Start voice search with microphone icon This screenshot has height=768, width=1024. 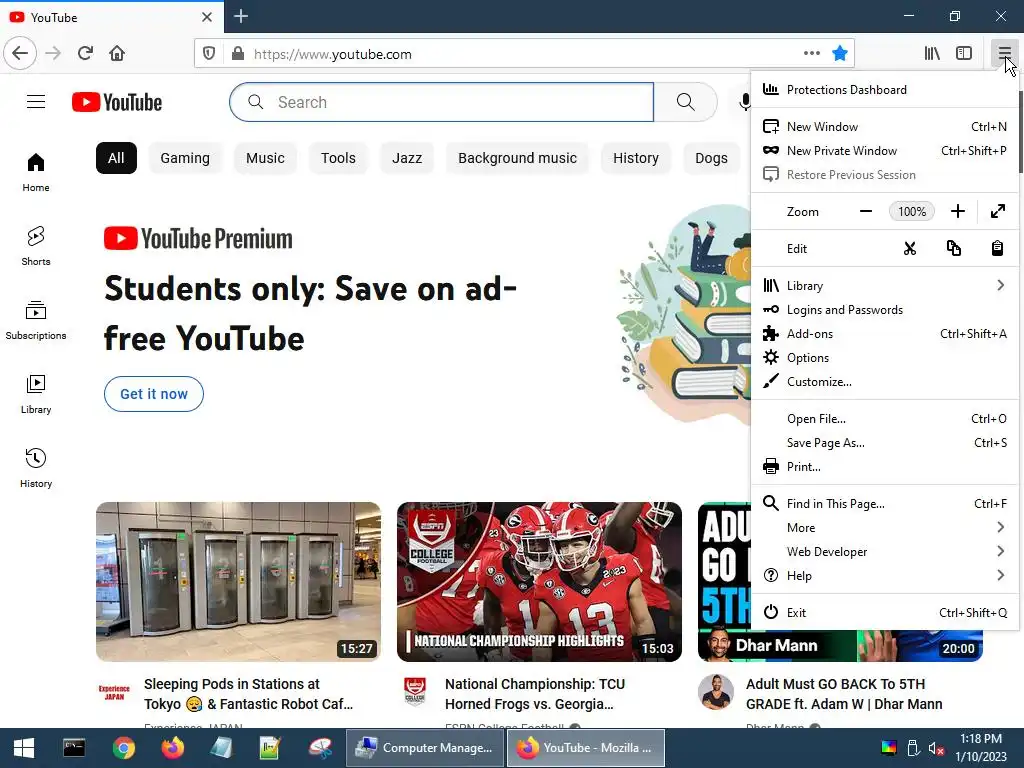pos(744,102)
